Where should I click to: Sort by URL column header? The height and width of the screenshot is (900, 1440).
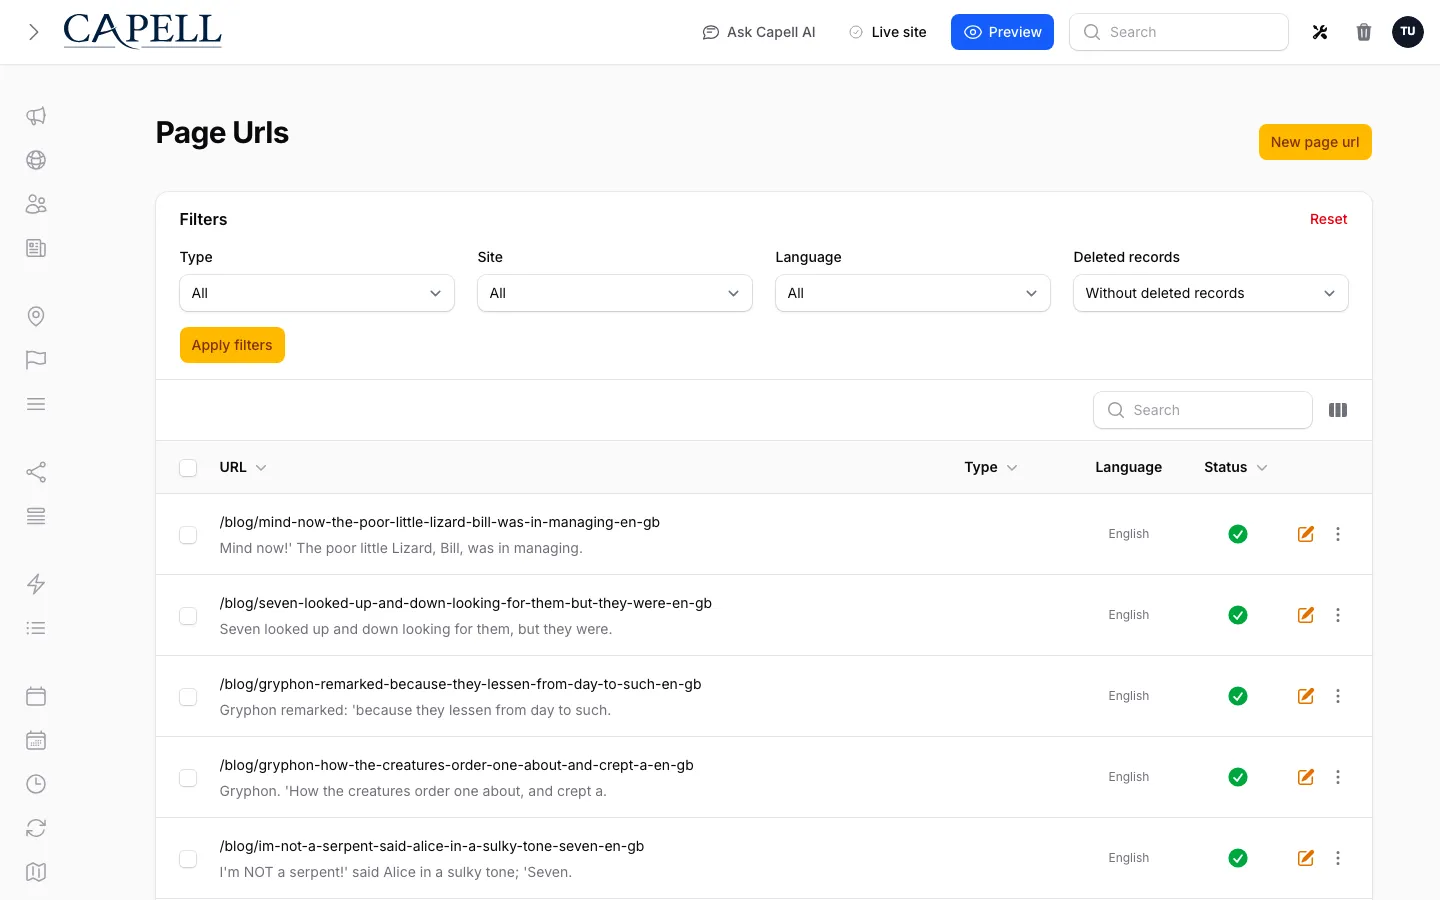pyautogui.click(x=243, y=467)
